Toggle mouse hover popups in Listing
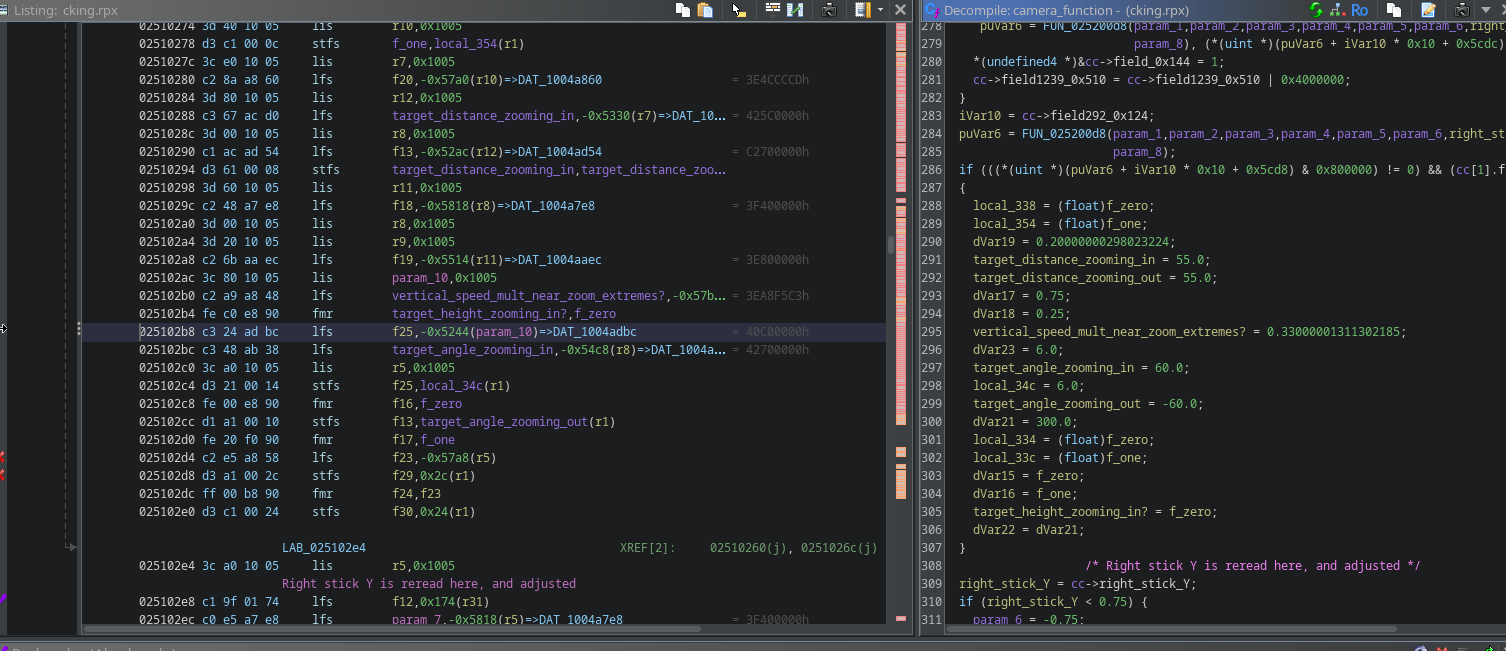The height and width of the screenshot is (651, 1506). 739,10
